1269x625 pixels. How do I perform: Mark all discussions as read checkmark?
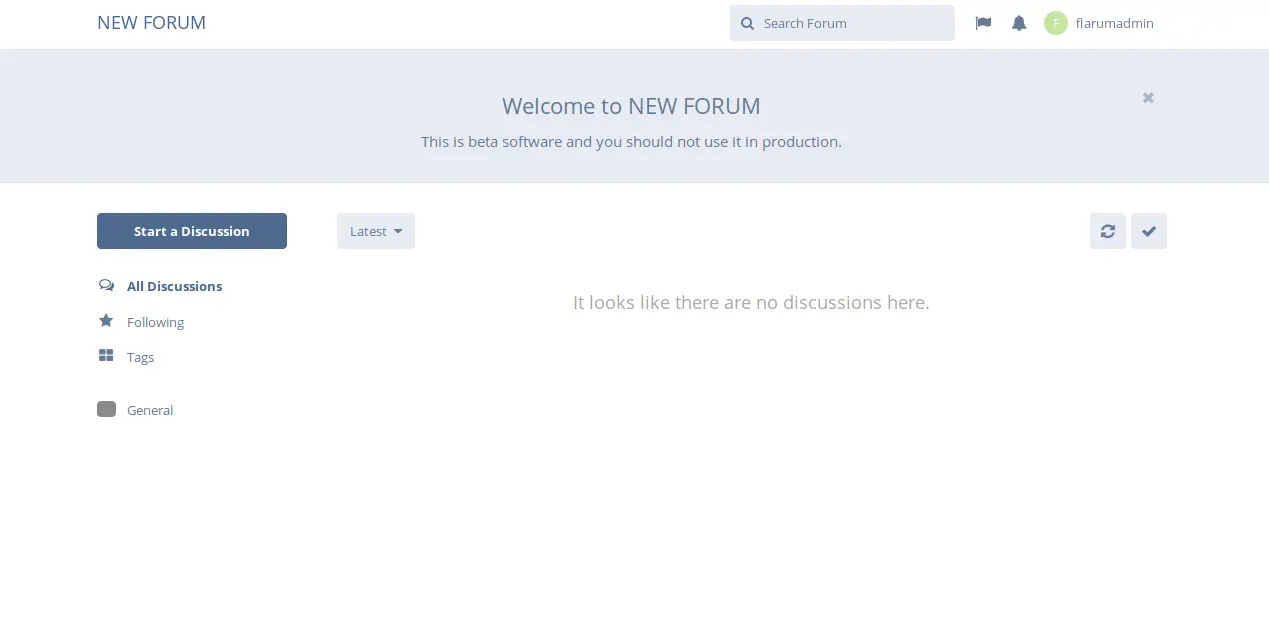click(1149, 231)
